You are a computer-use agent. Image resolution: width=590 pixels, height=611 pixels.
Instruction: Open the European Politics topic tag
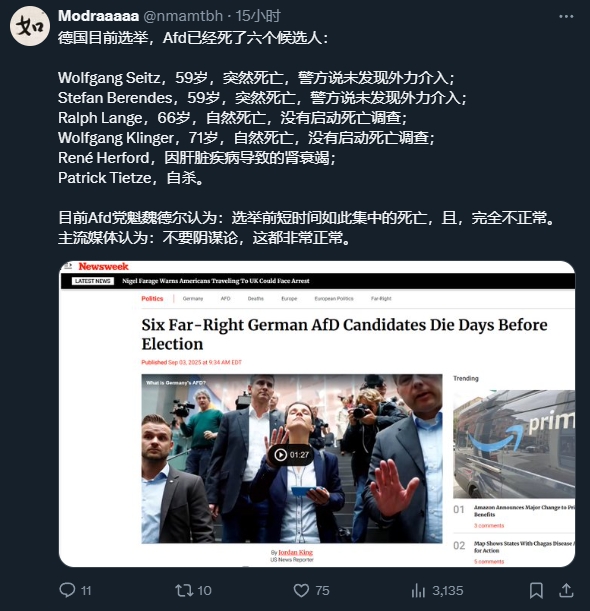click(334, 298)
